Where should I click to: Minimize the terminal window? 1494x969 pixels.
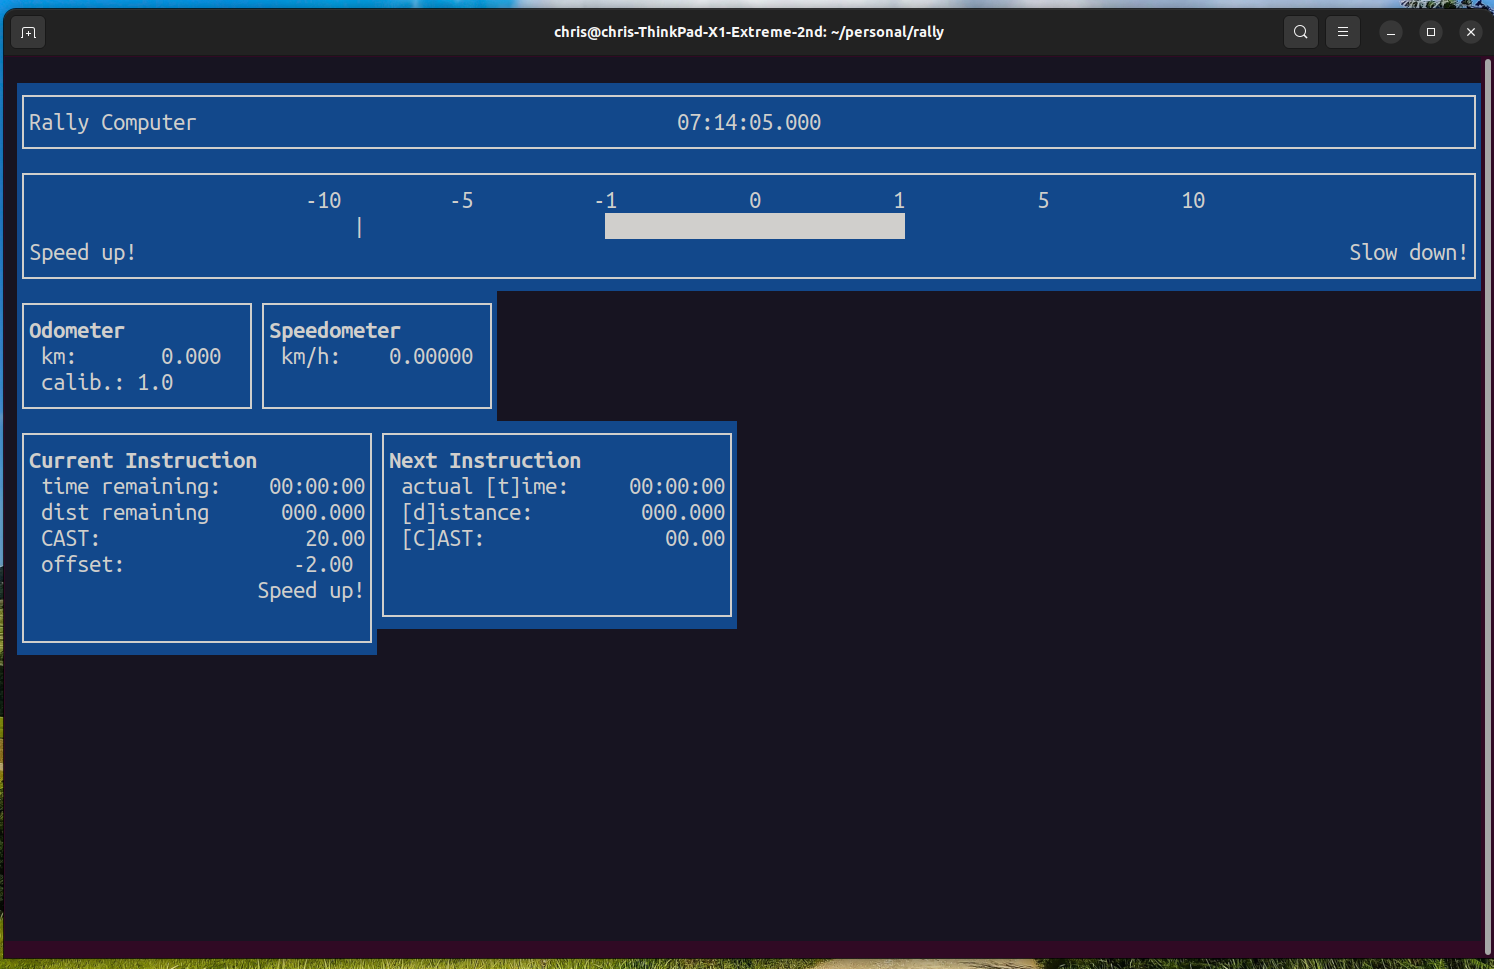click(1391, 32)
